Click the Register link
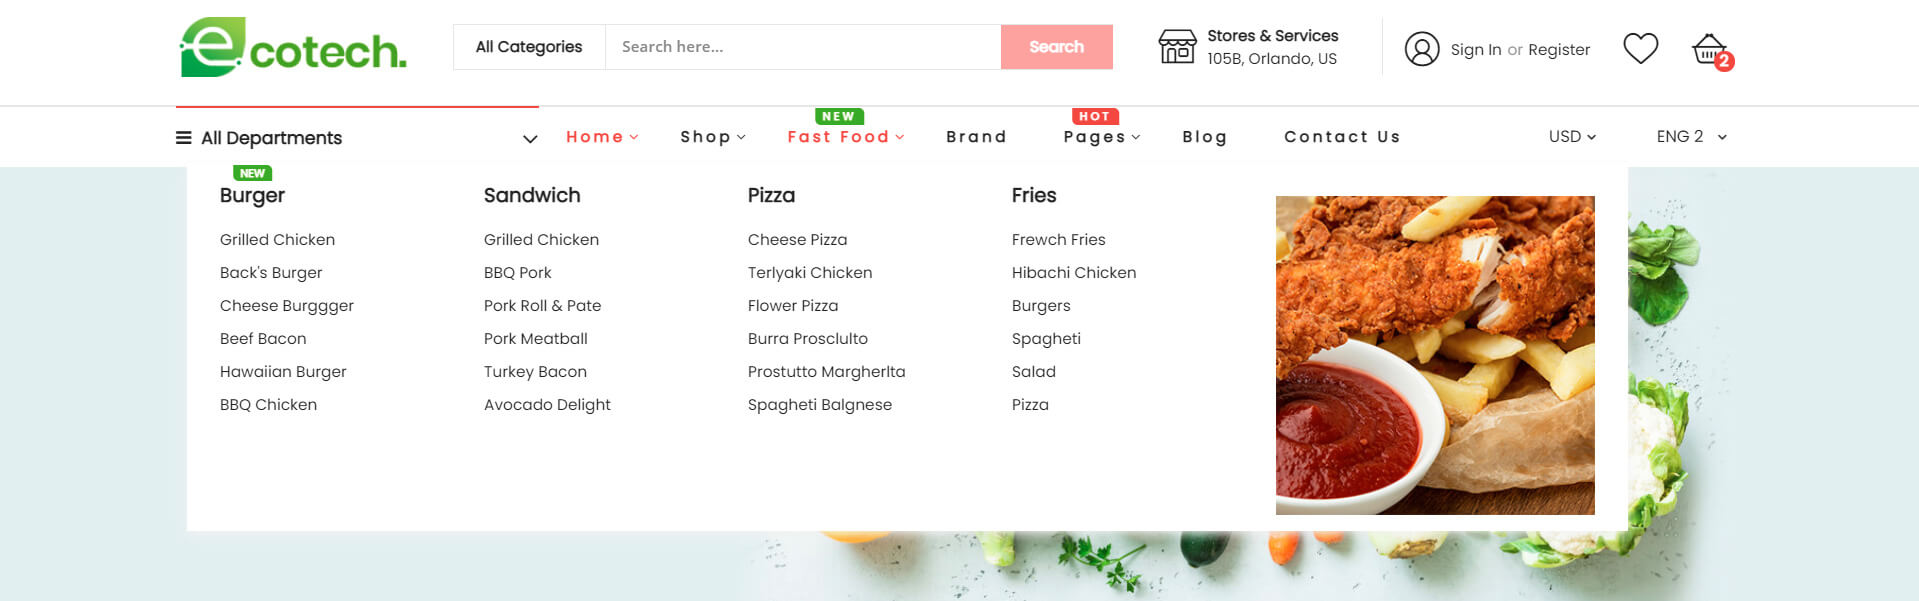Screen dimensions: 1919x601 [1558, 50]
